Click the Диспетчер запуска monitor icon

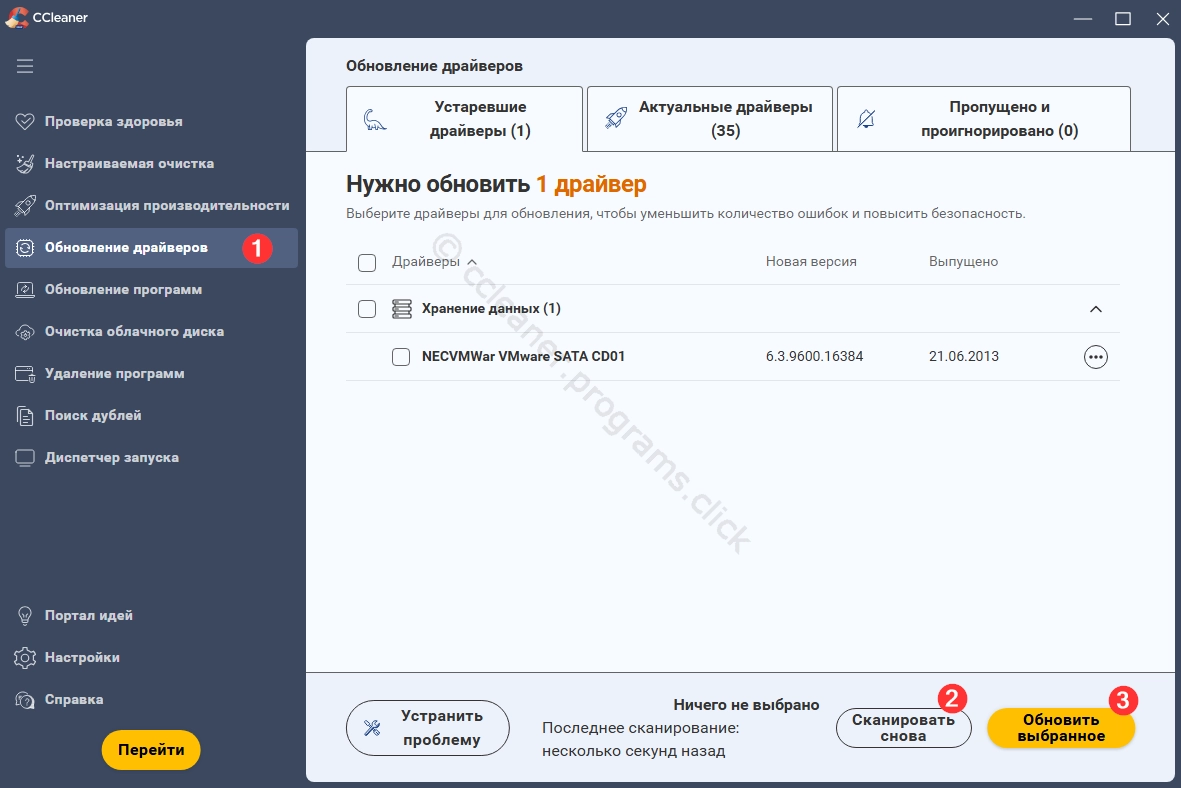tap(25, 458)
